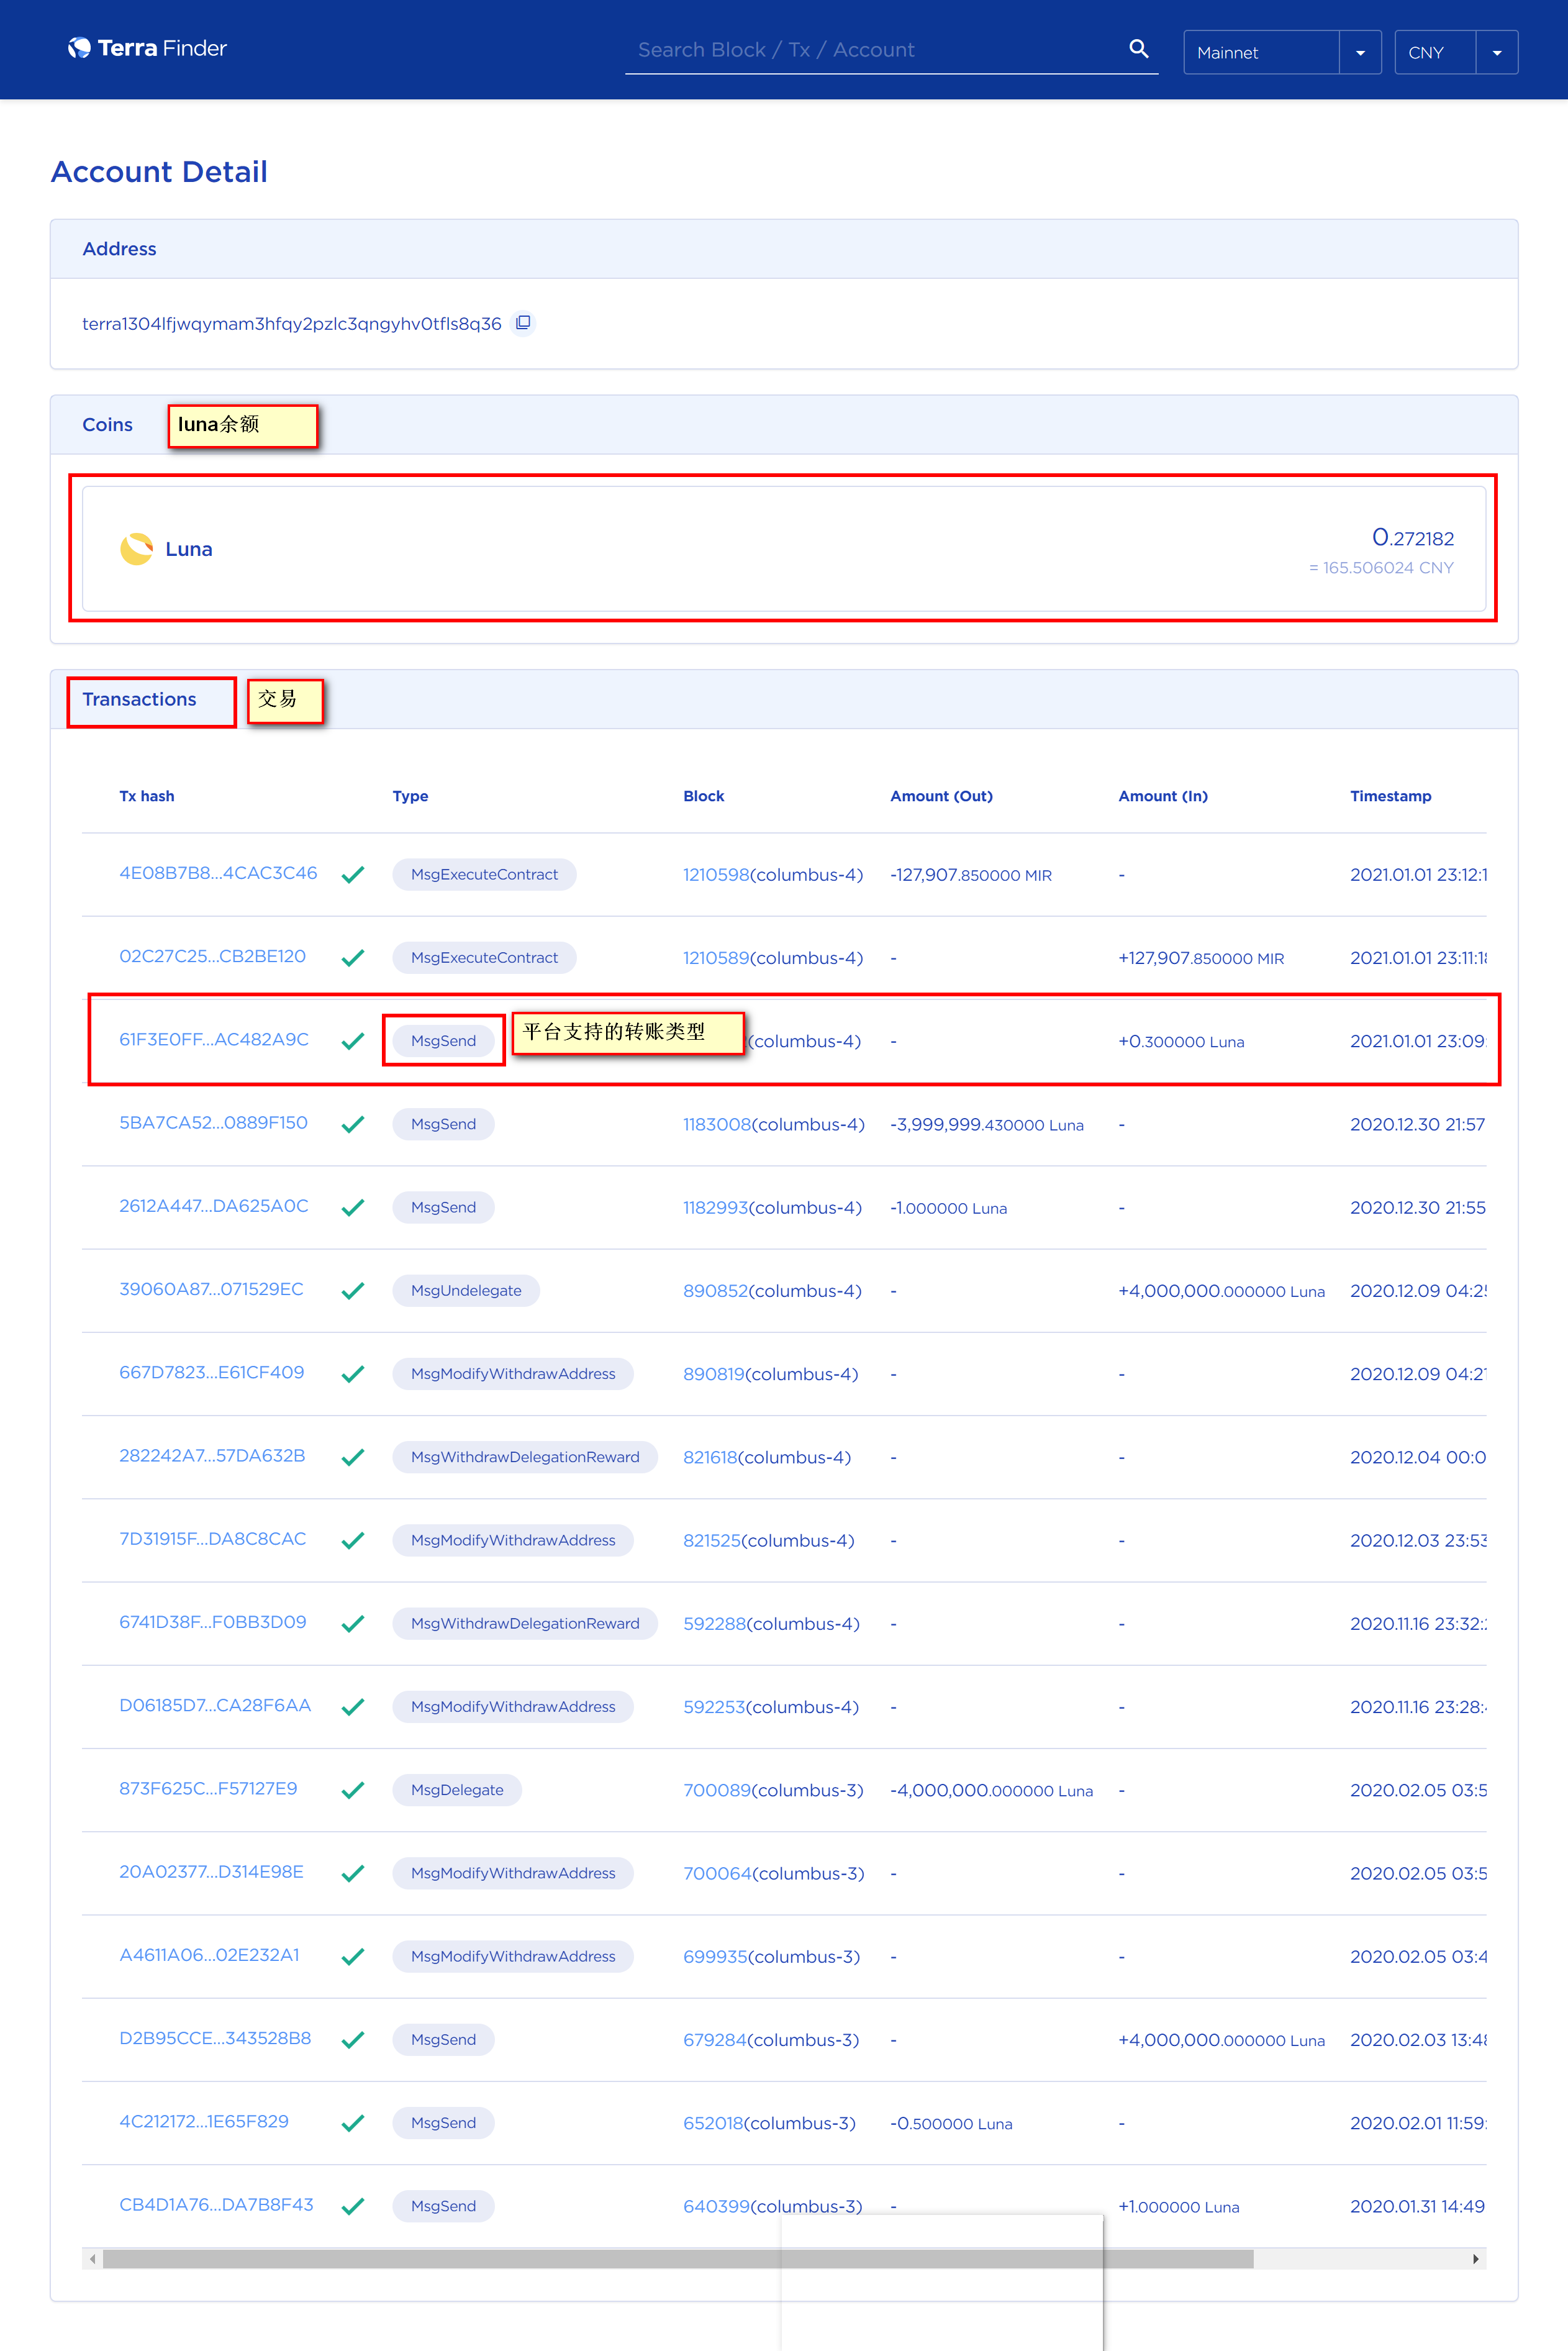Click the Terra Finder logo
The image size is (1568, 2351).
(147, 48)
